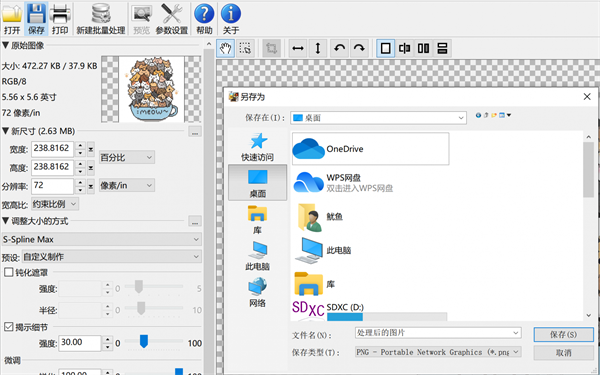This screenshot has height=375, width=600.
Task: Uncheck the 揭示细节 checkbox
Action: [x=8, y=327]
